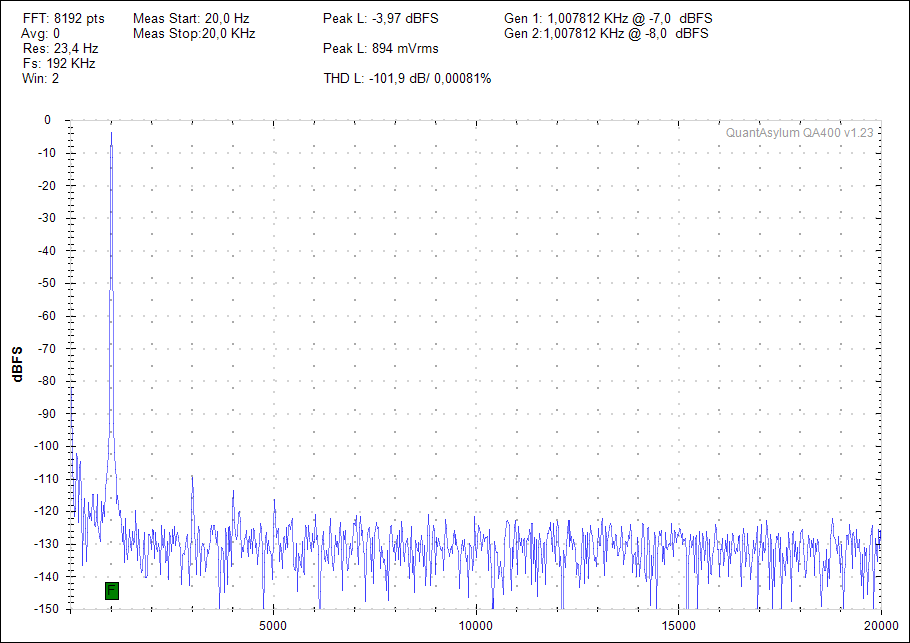Select 'Meas Stop:20,0 KHz' text
Screen dimensions: 910x643
(194, 34)
